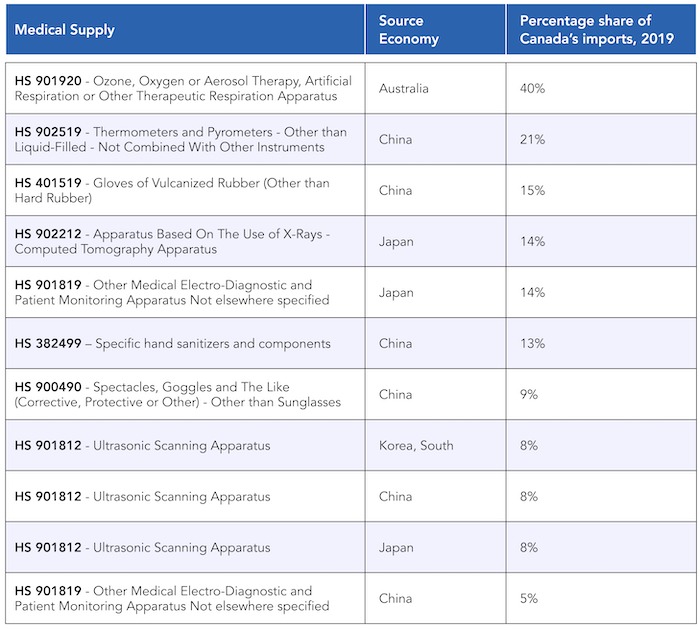
Task: Select the HS 902212 Computed Tomography Apparatus entry
Action: [x=172, y=242]
